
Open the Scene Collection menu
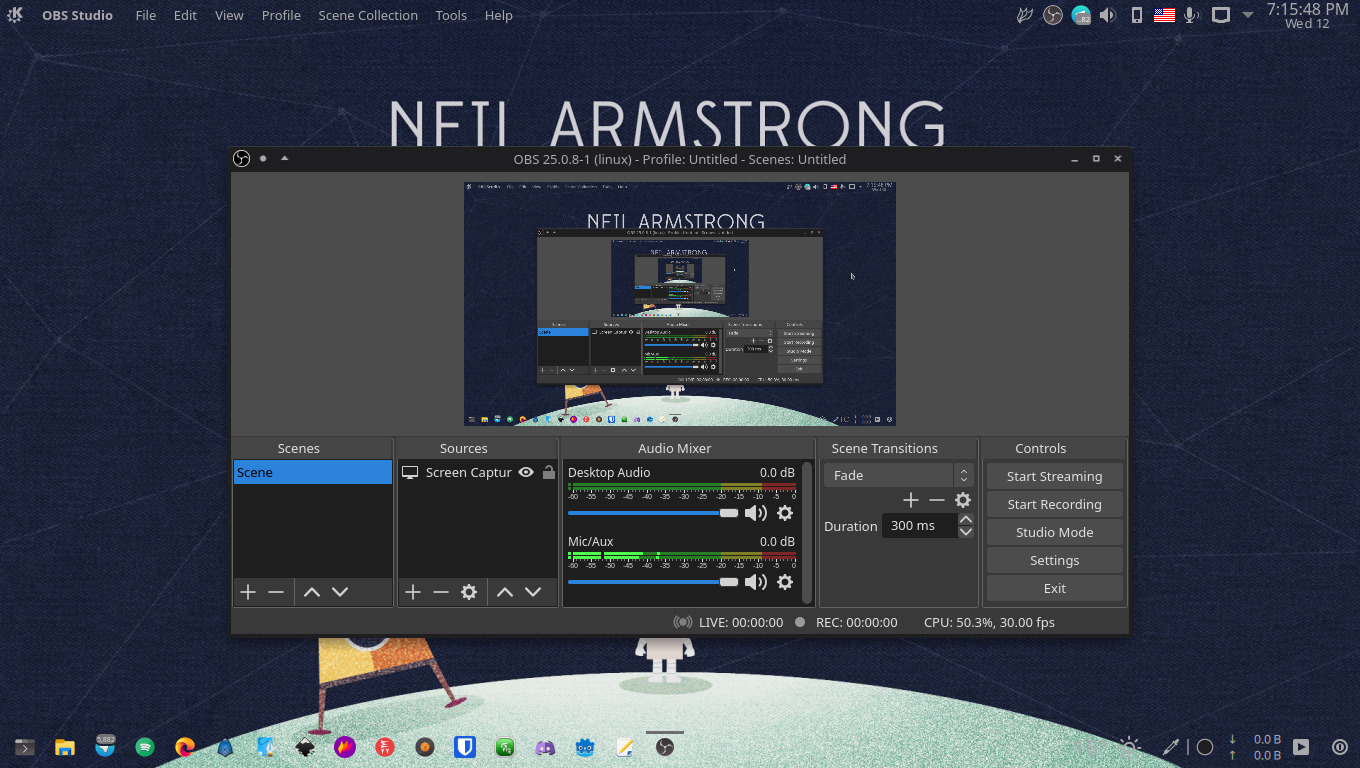368,15
